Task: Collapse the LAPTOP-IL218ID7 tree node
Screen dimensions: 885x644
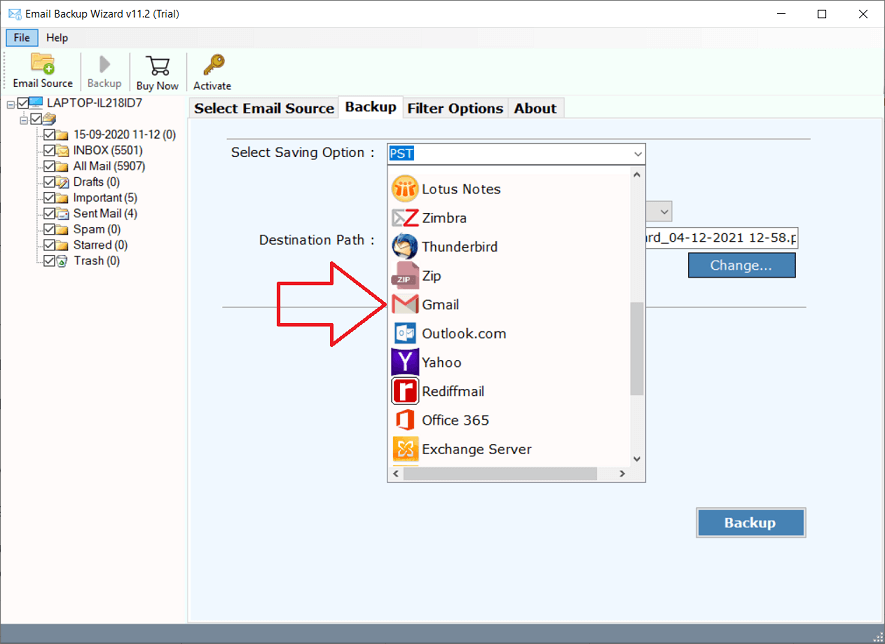Action: [11, 104]
